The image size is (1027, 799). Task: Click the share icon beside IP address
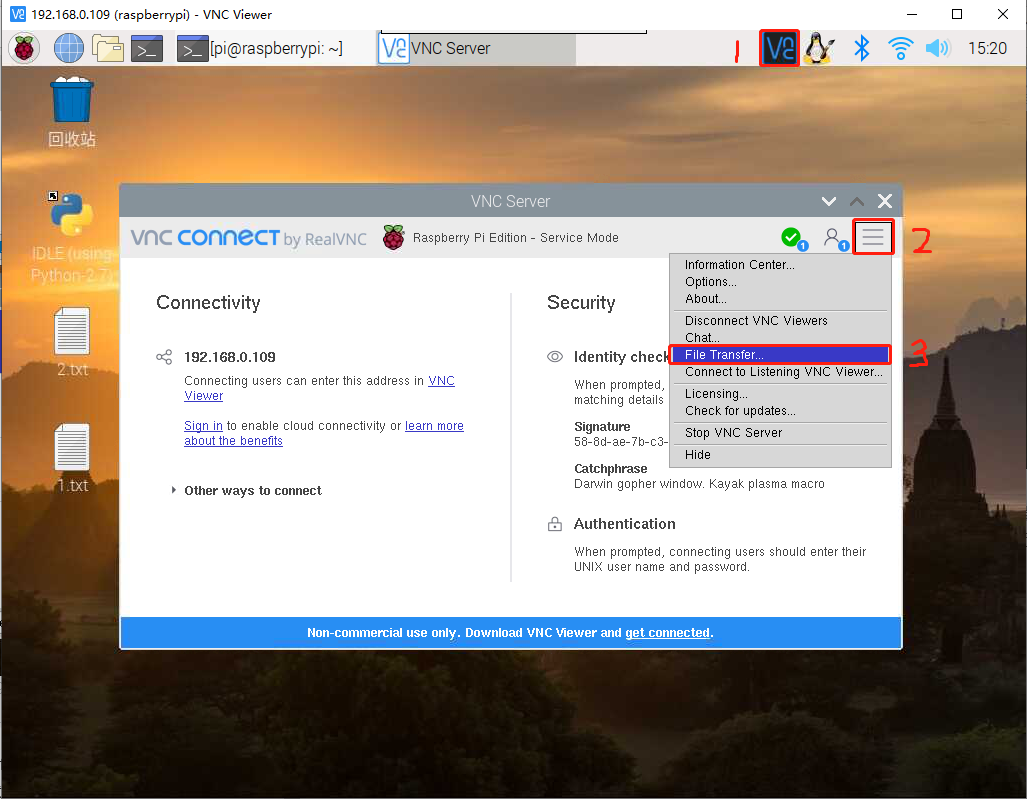click(164, 357)
